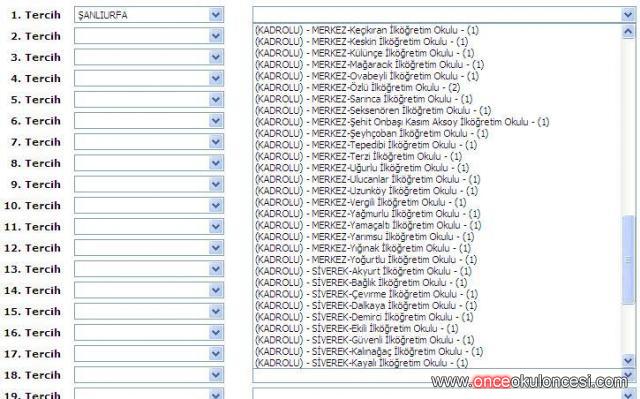
Task: Expand the 18. Tercih dropdown
Action: (x=149, y=375)
